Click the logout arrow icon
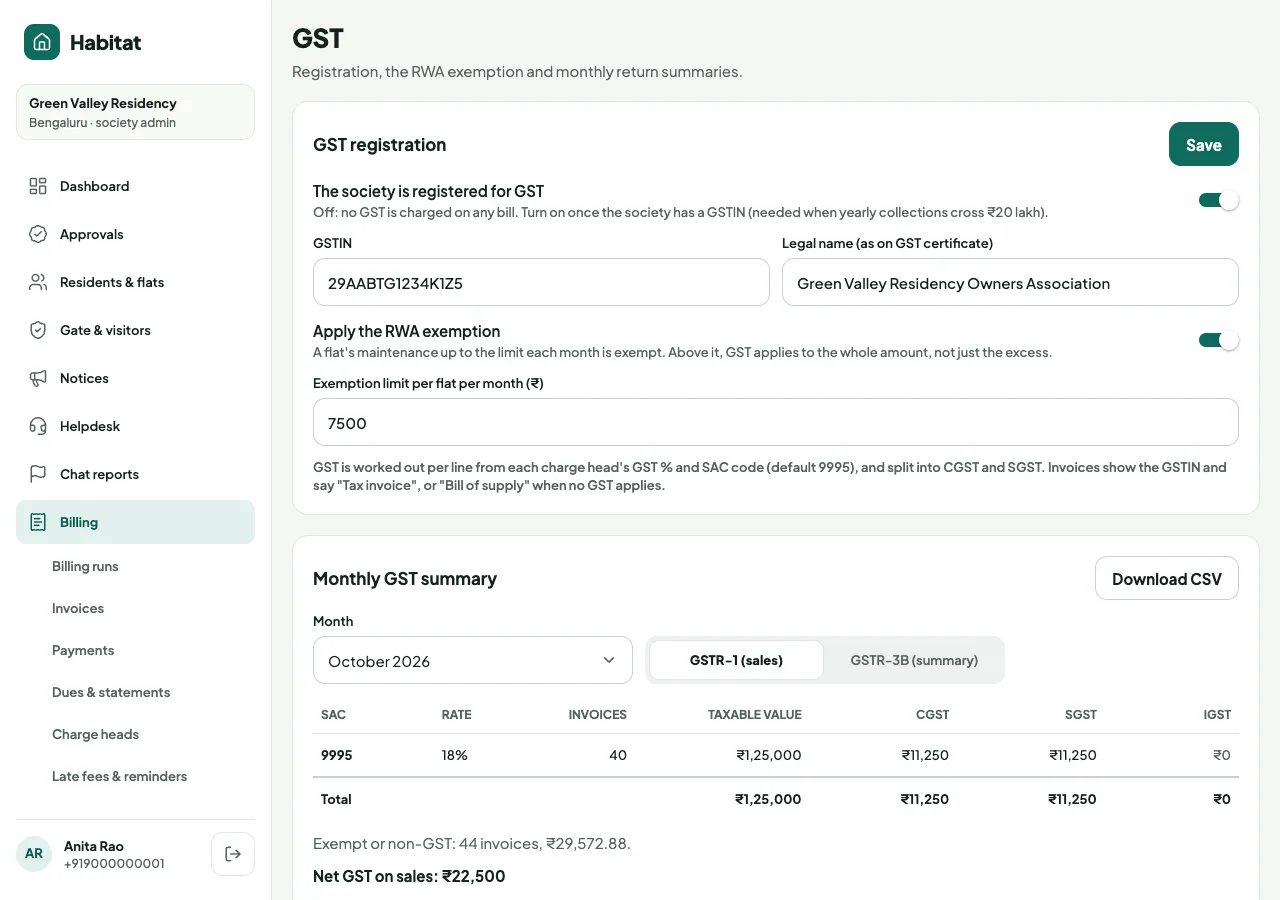The width and height of the screenshot is (1280, 900). pos(233,854)
